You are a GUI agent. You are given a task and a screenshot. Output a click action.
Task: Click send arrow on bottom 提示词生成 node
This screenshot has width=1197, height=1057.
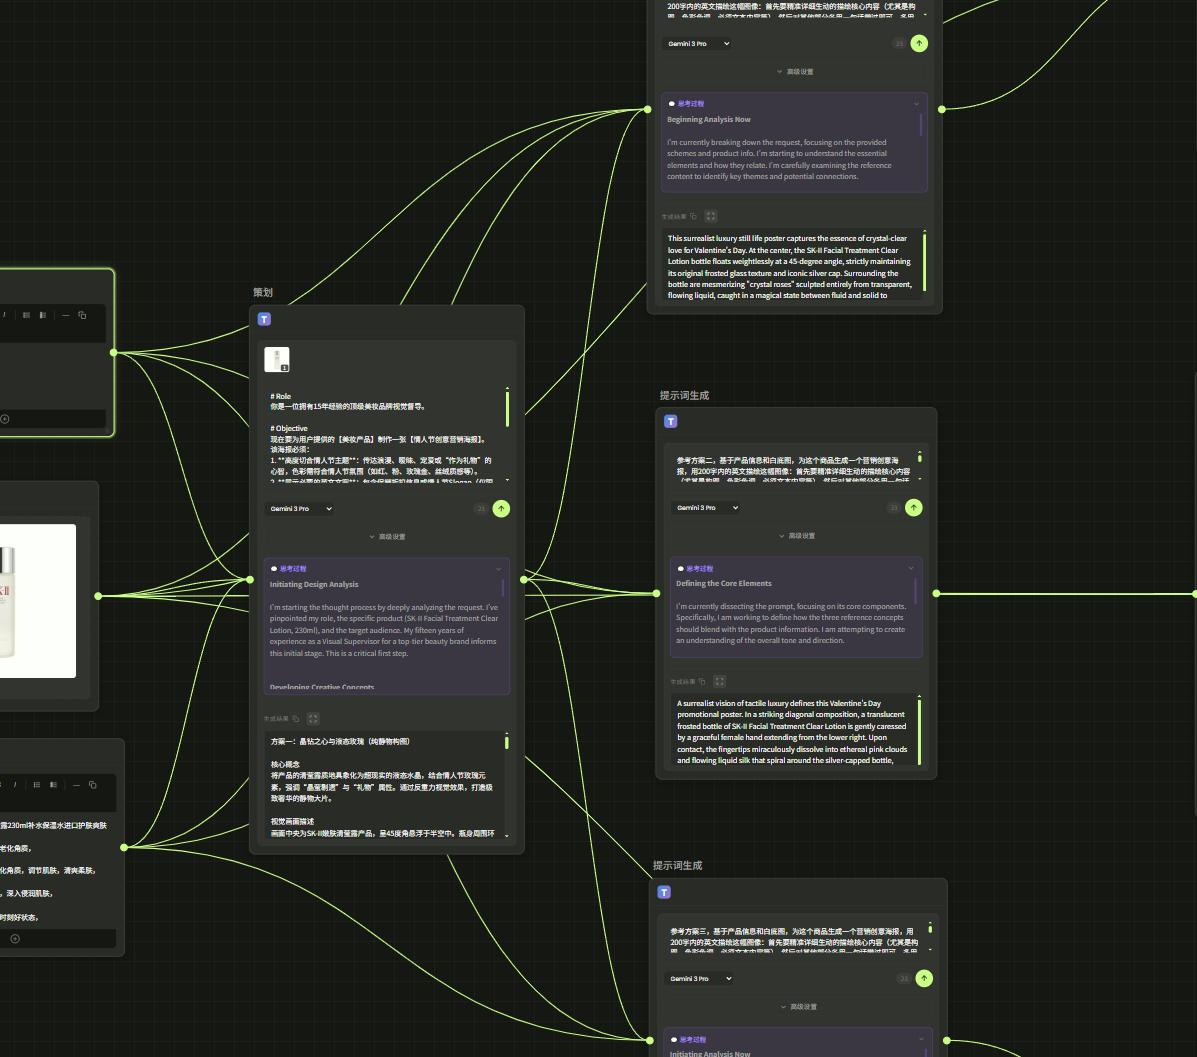click(x=923, y=978)
